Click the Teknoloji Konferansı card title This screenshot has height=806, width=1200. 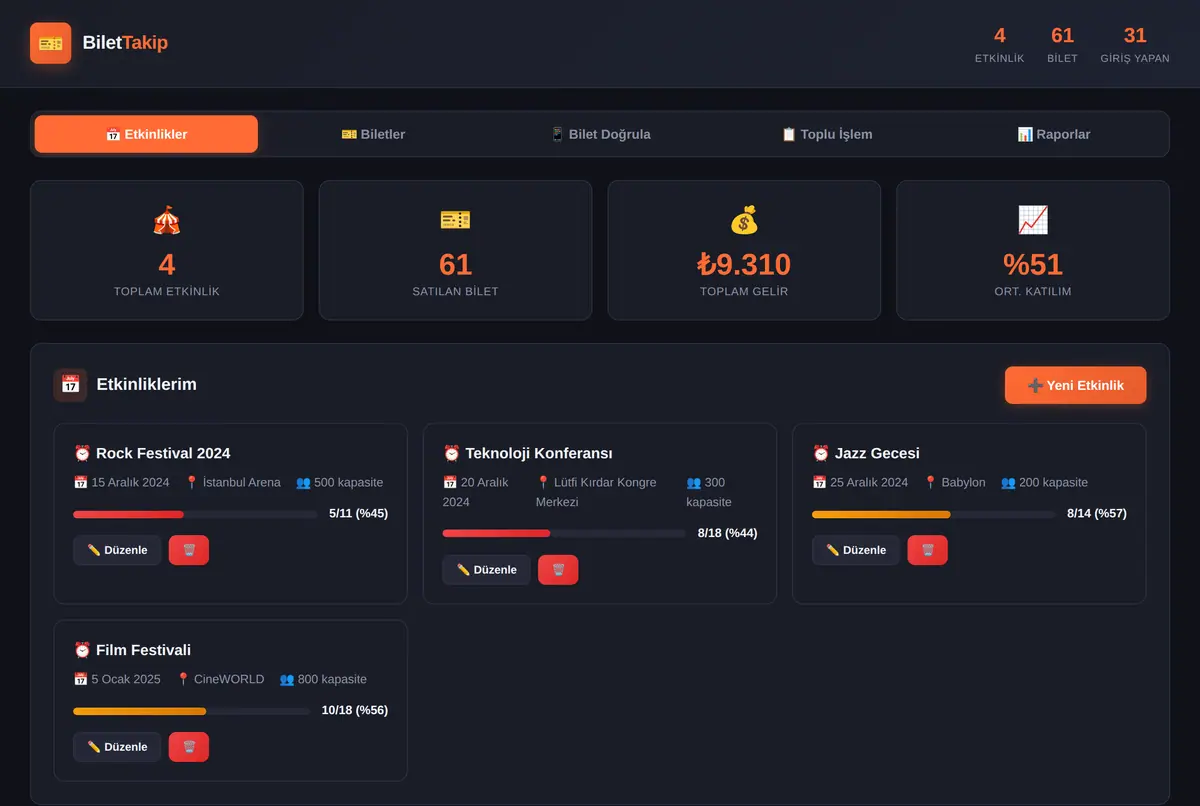tap(528, 453)
